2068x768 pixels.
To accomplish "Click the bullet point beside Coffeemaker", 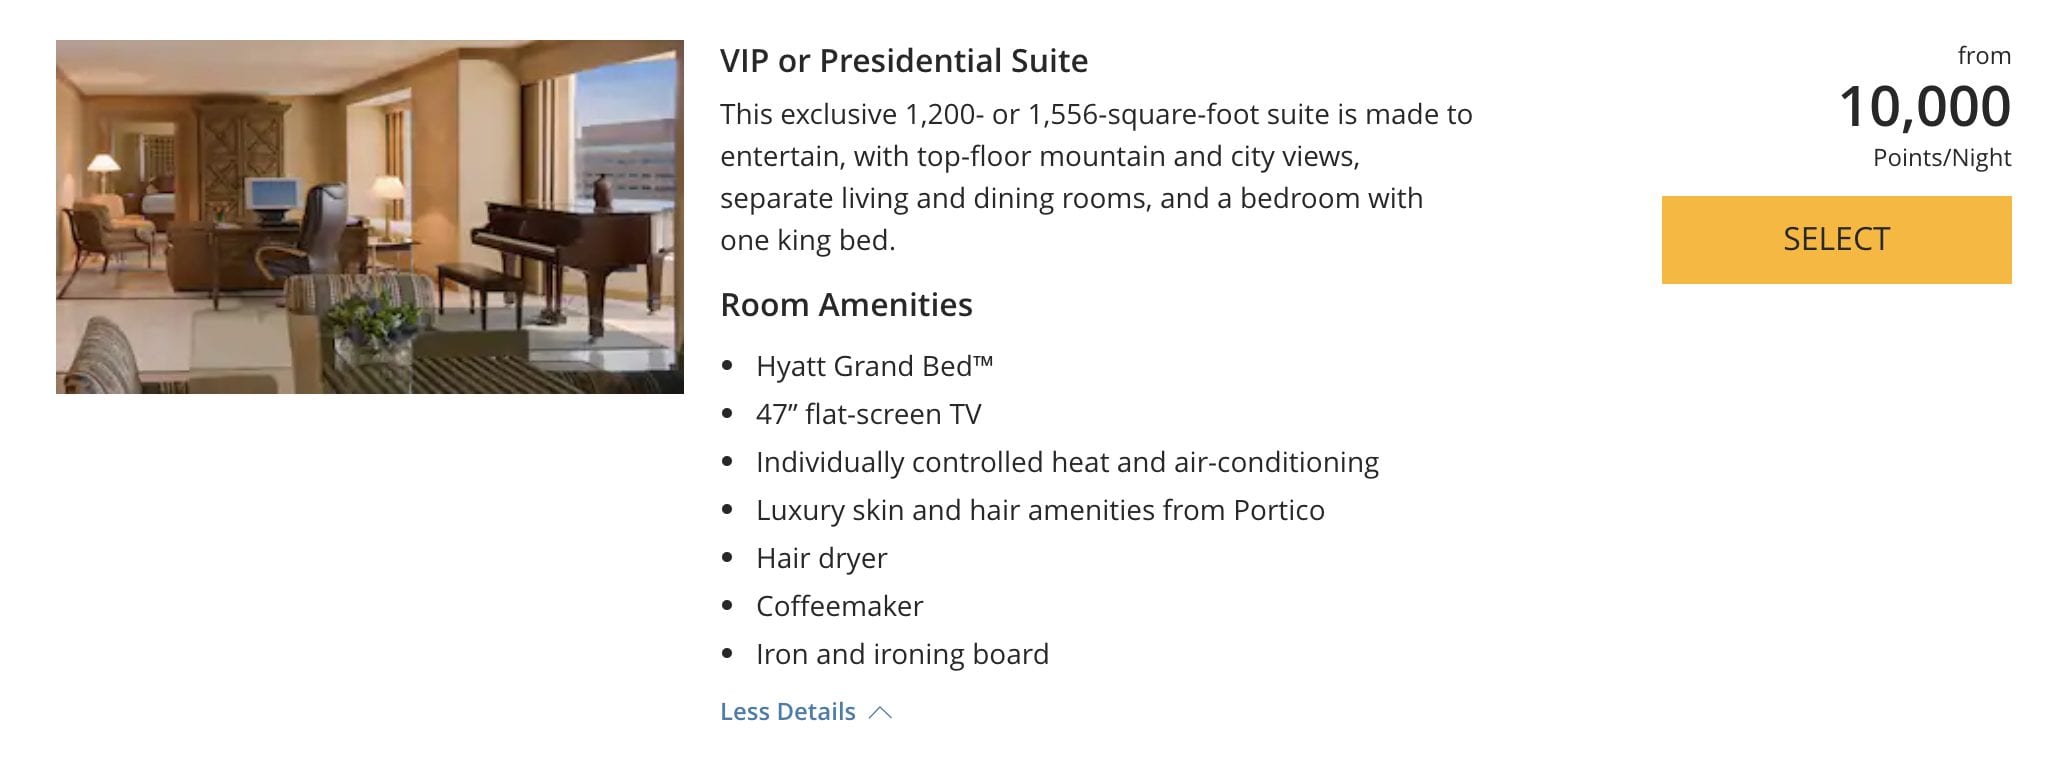I will tap(729, 603).
